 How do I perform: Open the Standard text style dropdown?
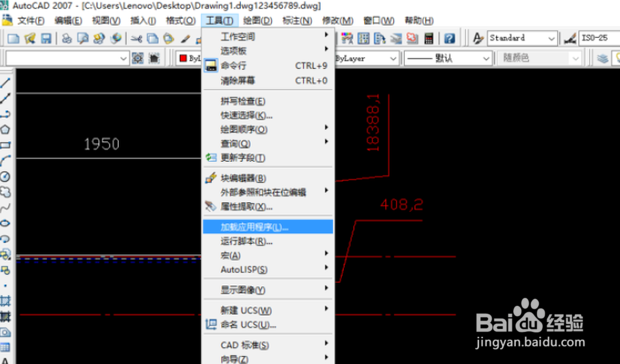click(522, 38)
